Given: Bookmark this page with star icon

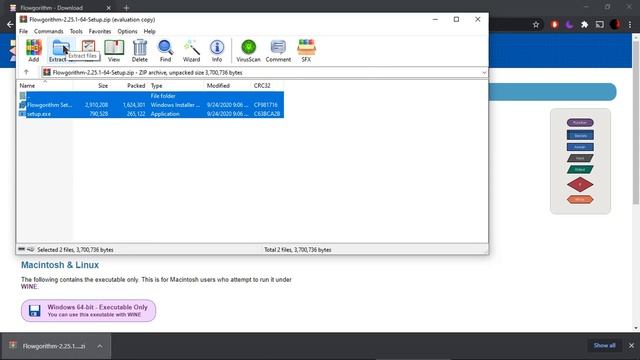Looking at the screenshot, I should pos(536,24).
